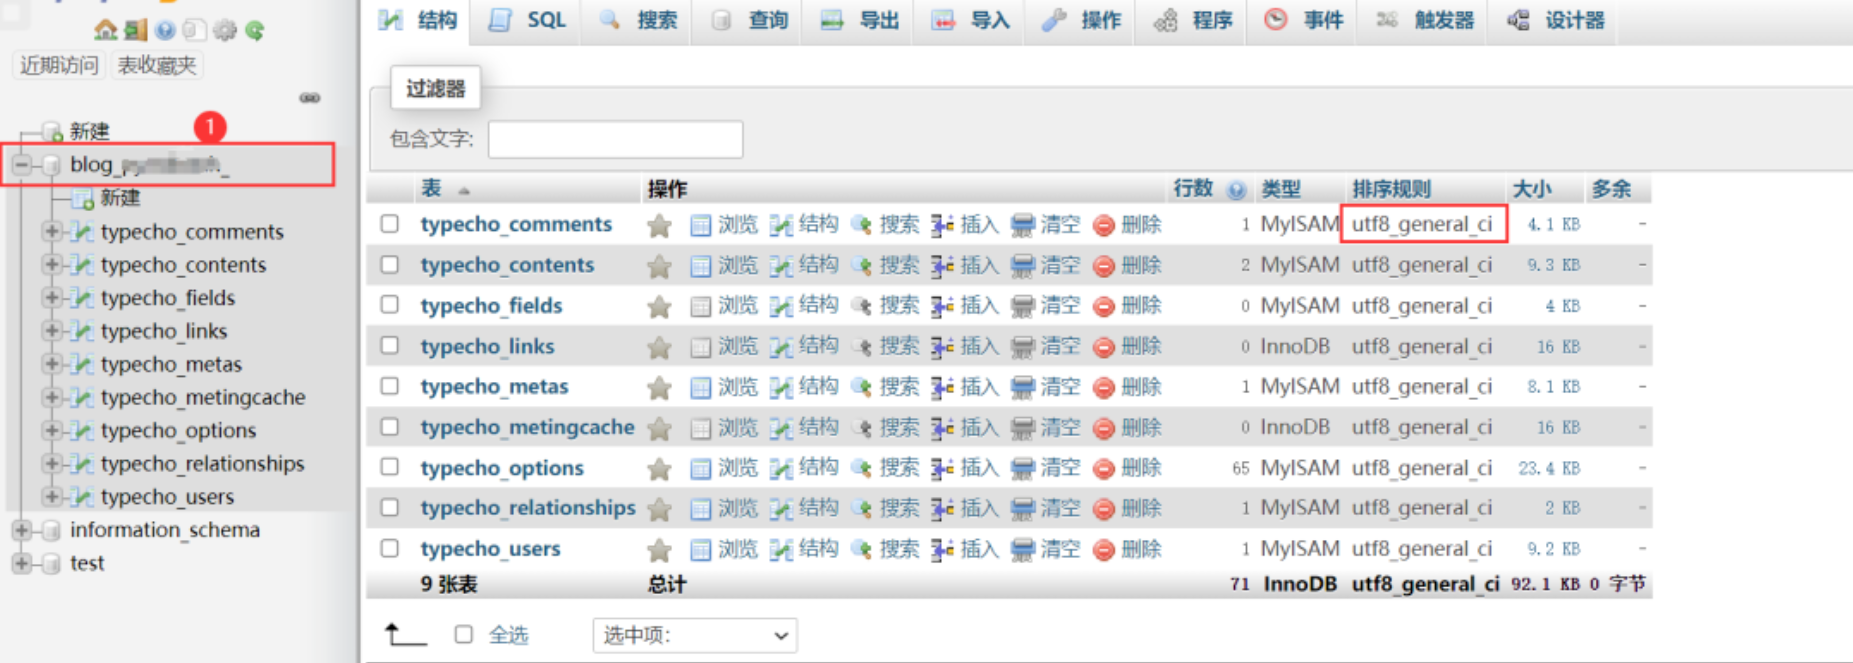This screenshot has height=663, width=1853.
Task: Check the typecho_options row checkbox
Action: (390, 467)
